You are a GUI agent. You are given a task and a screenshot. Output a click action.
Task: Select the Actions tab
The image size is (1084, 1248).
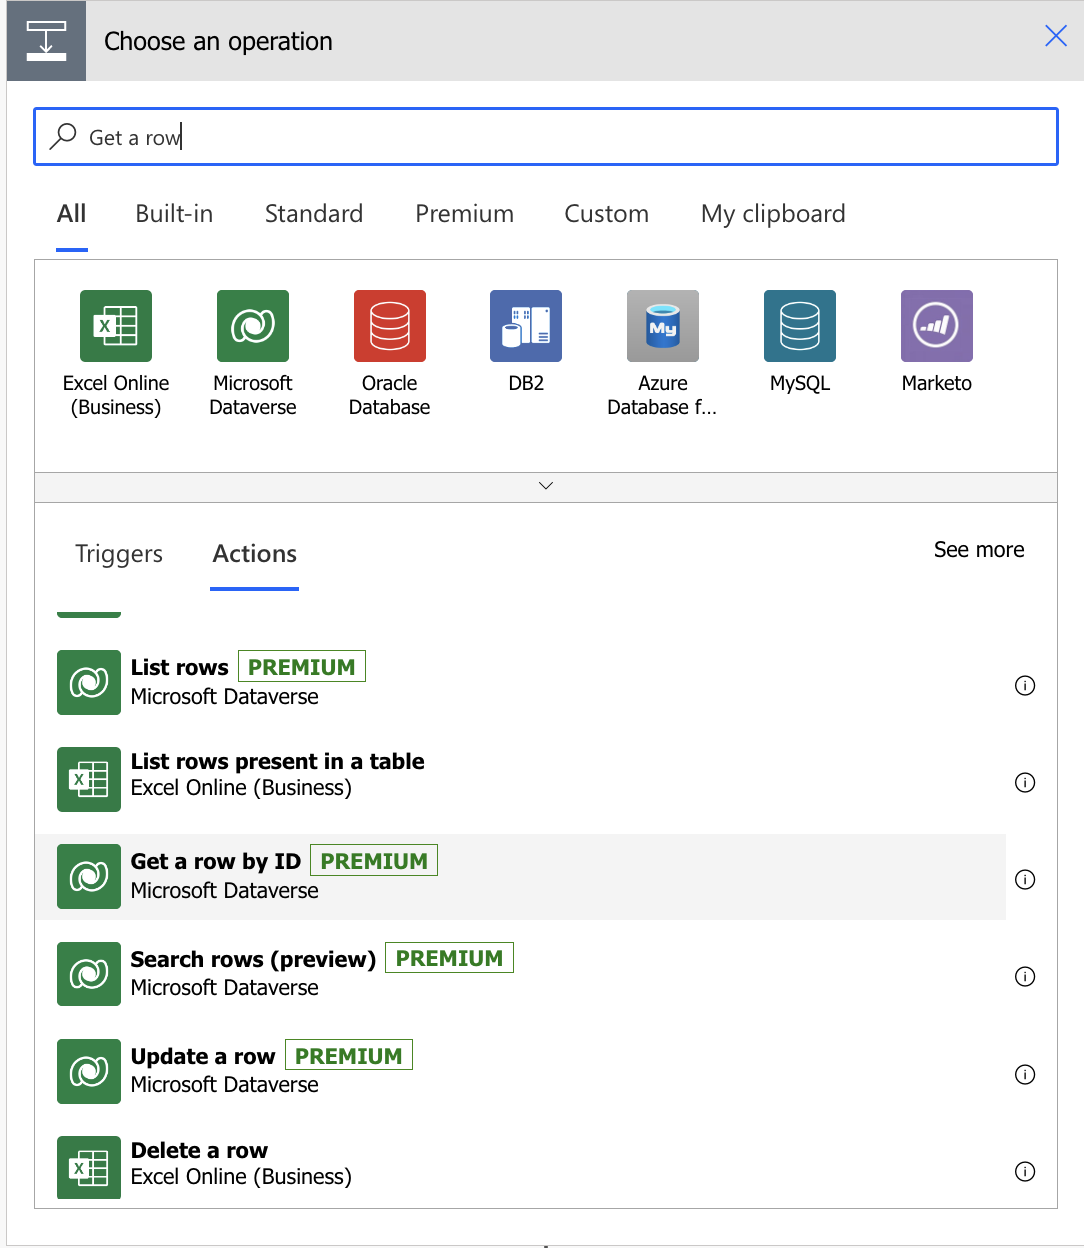(x=255, y=554)
